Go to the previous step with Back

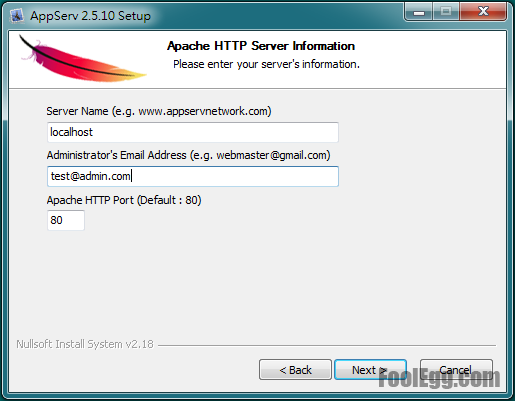(x=295, y=370)
